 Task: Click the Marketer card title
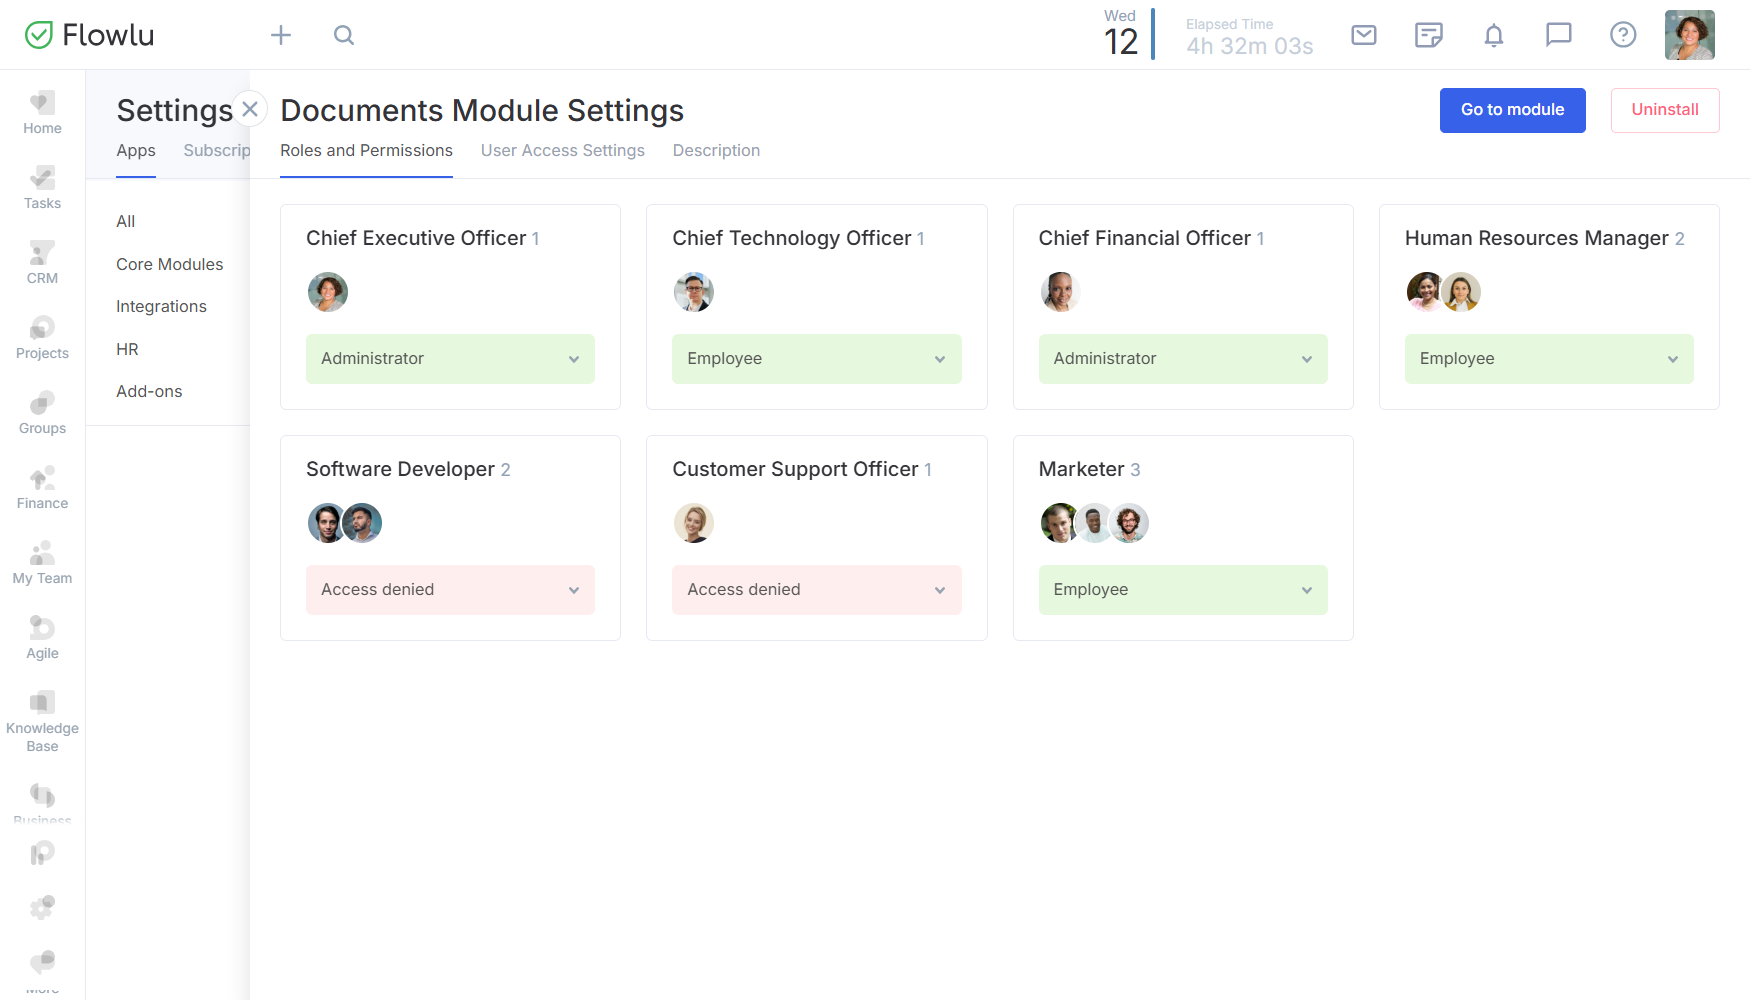1081,469
